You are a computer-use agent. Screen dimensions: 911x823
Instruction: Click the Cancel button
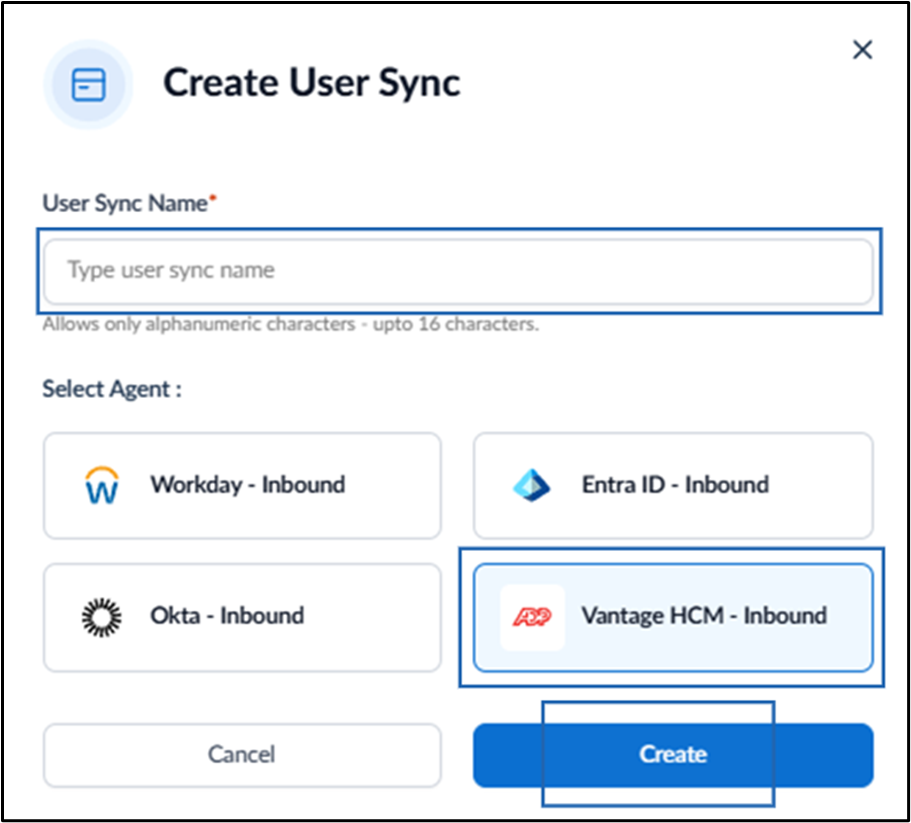[x=242, y=754]
